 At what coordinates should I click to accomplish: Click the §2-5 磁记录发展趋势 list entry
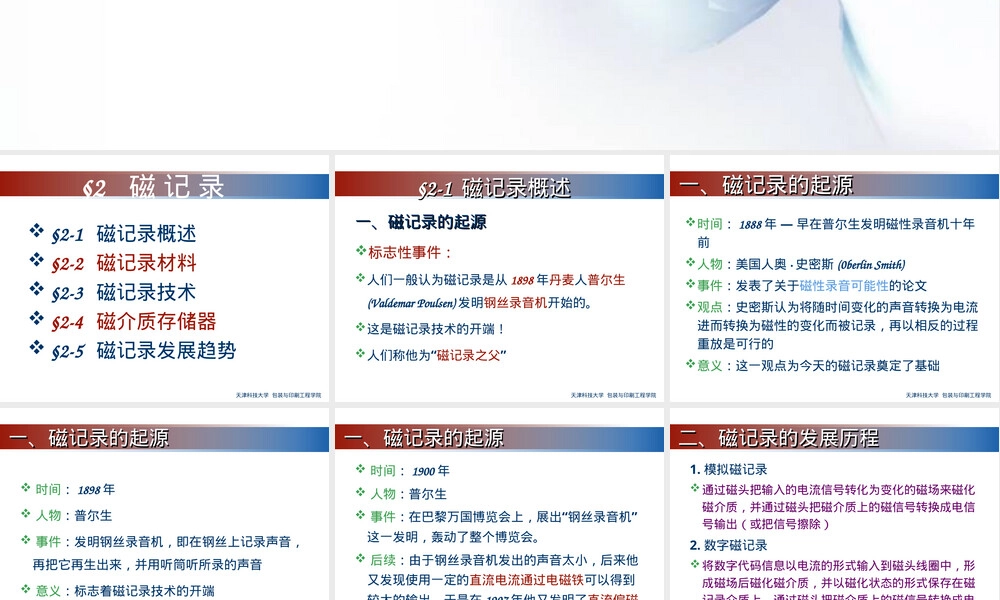click(x=144, y=351)
